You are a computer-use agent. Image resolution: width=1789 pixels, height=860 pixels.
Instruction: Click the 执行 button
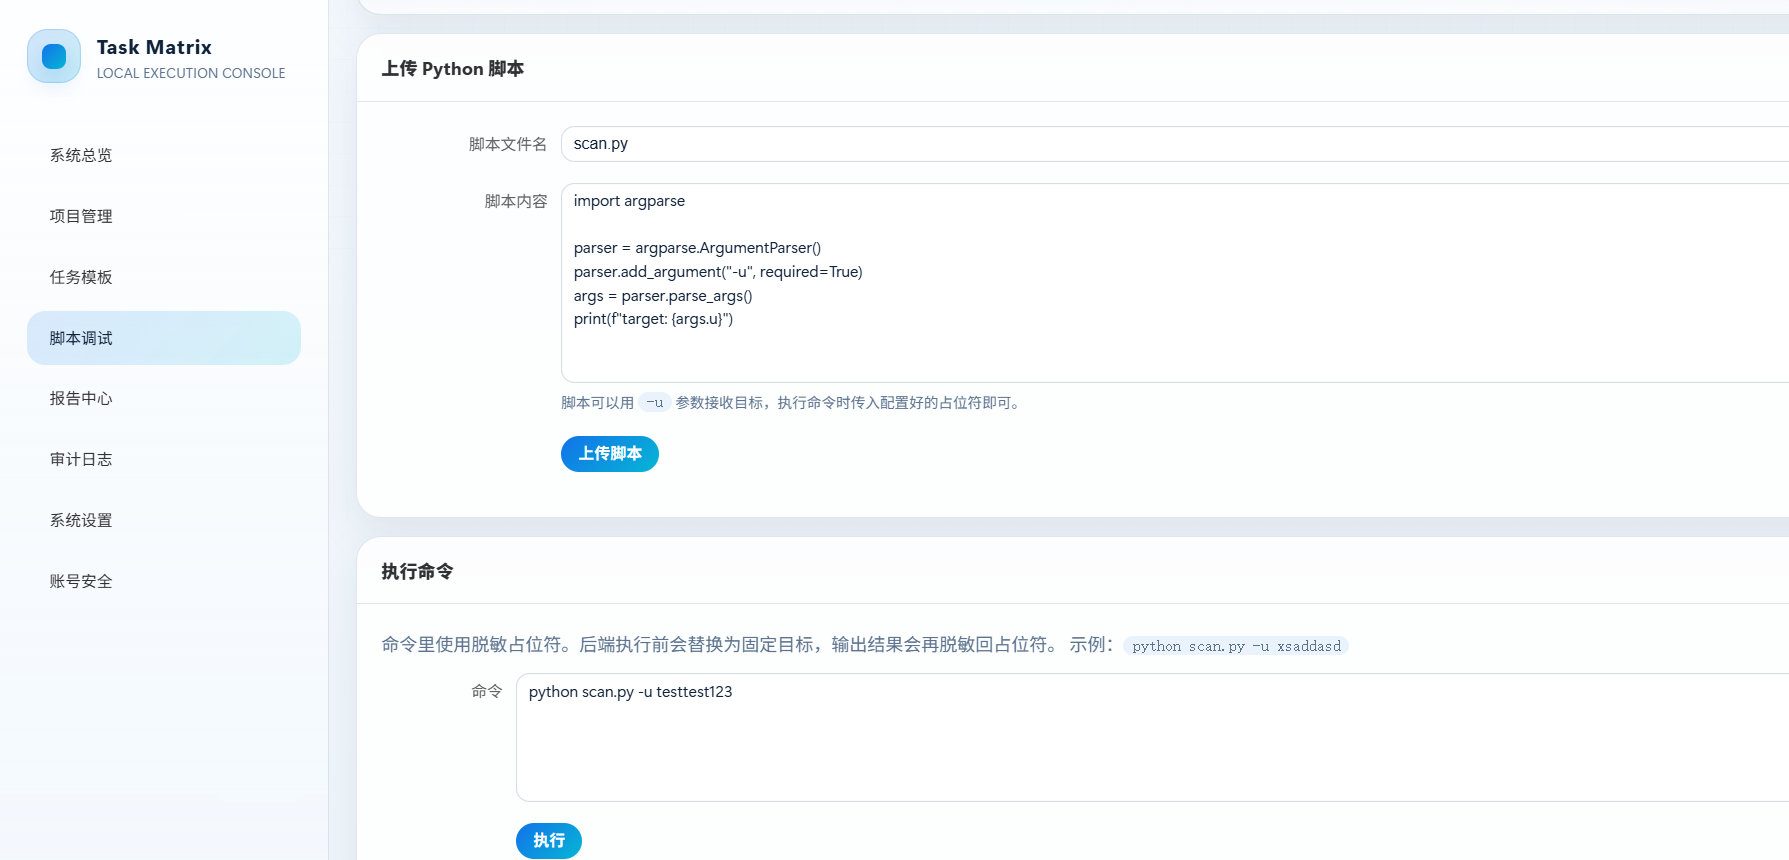pyautogui.click(x=549, y=841)
